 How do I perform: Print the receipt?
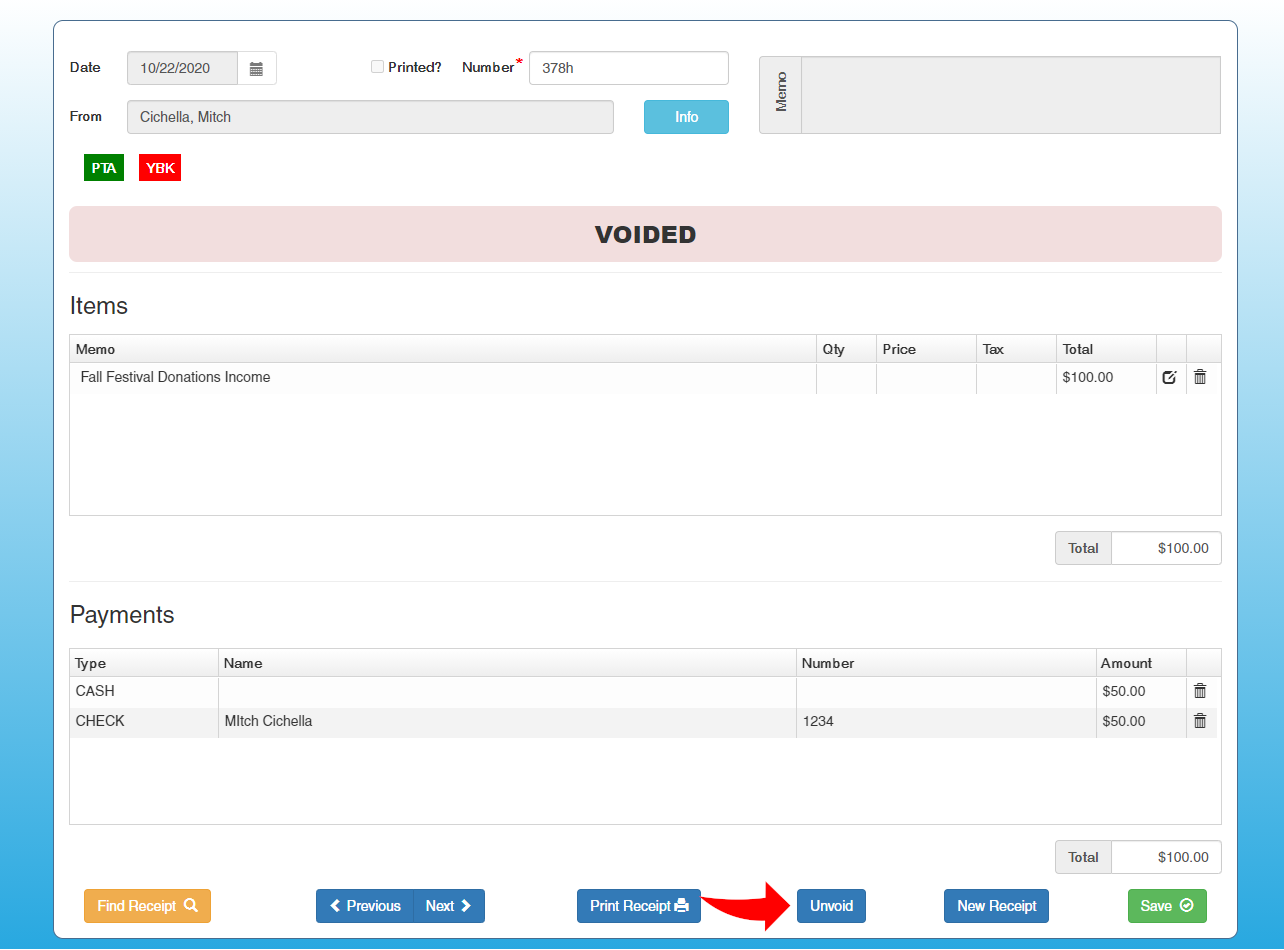pyautogui.click(x=638, y=906)
